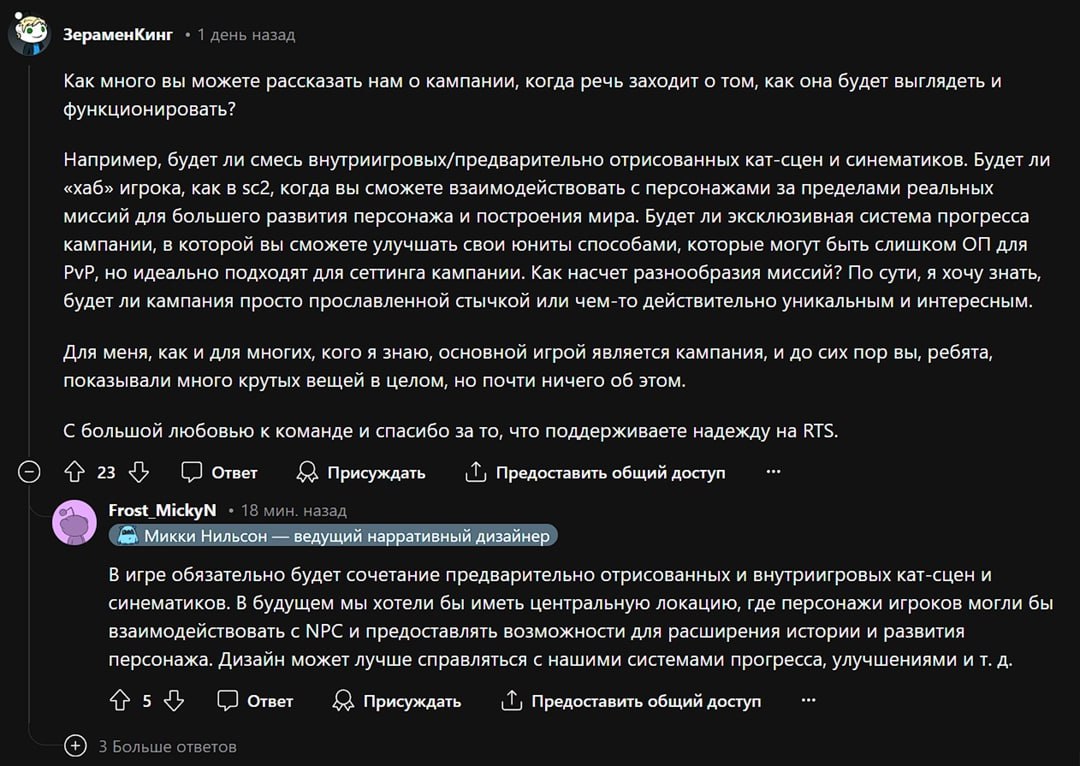The height and width of the screenshot is (766, 1080).
Task: Collapse the ЗераменКинг comment thread
Action: click(29, 472)
